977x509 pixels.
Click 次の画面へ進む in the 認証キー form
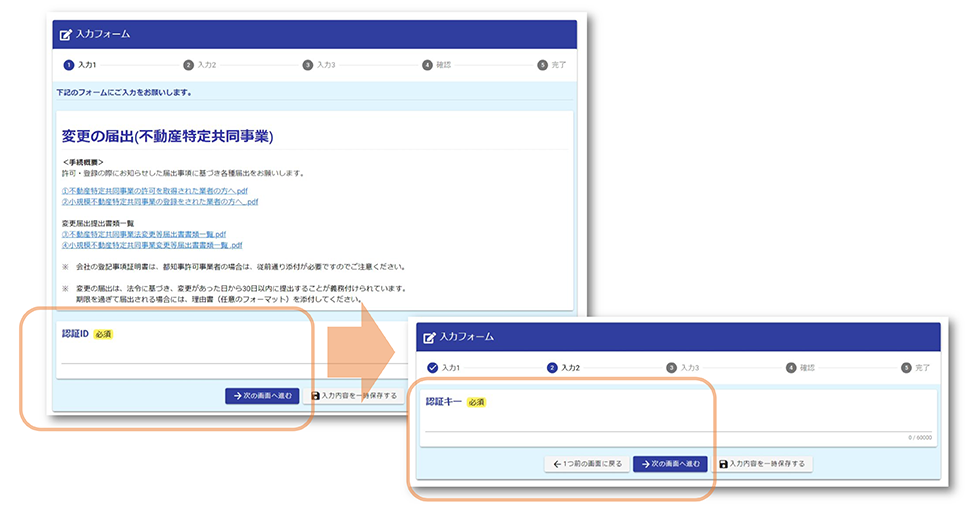(x=670, y=464)
